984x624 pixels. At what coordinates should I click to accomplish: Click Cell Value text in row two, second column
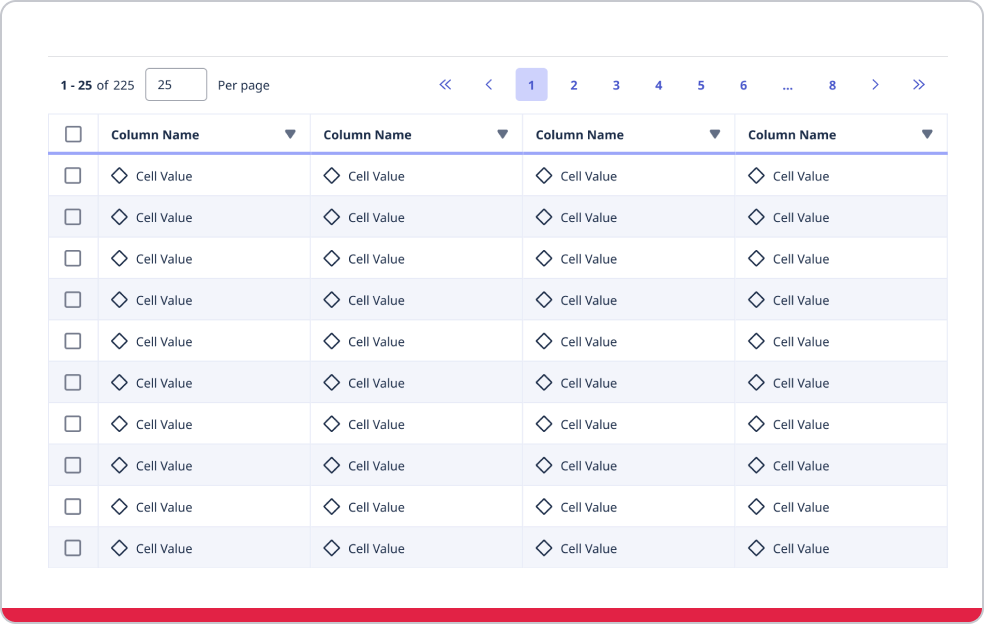click(x=377, y=218)
